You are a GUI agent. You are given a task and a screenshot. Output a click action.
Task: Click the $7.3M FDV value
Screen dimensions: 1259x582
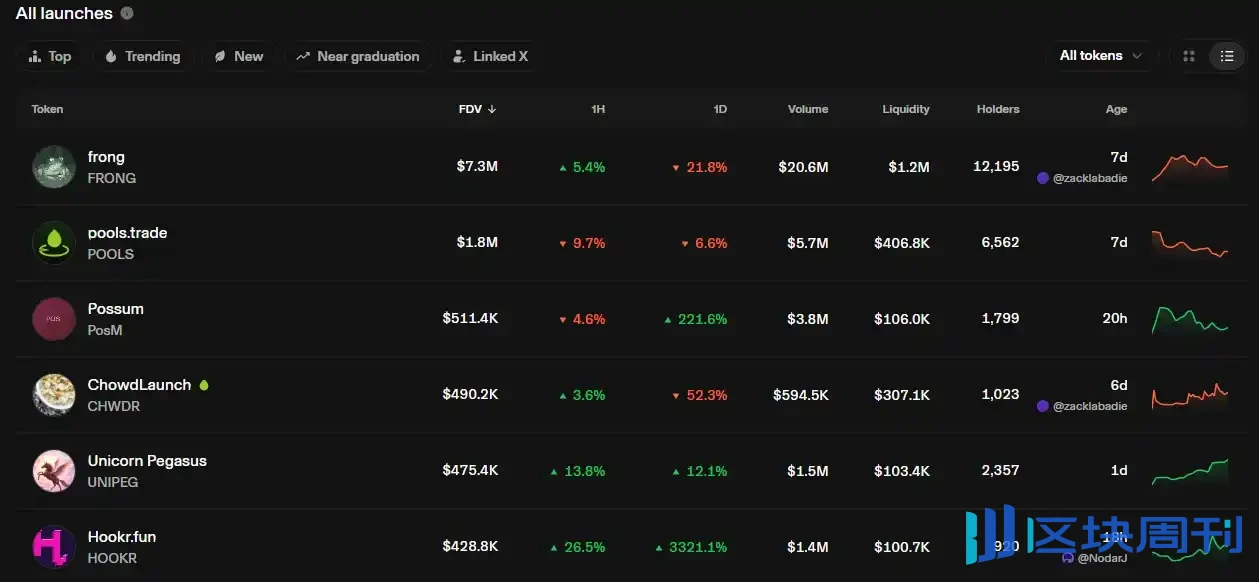[477, 167]
